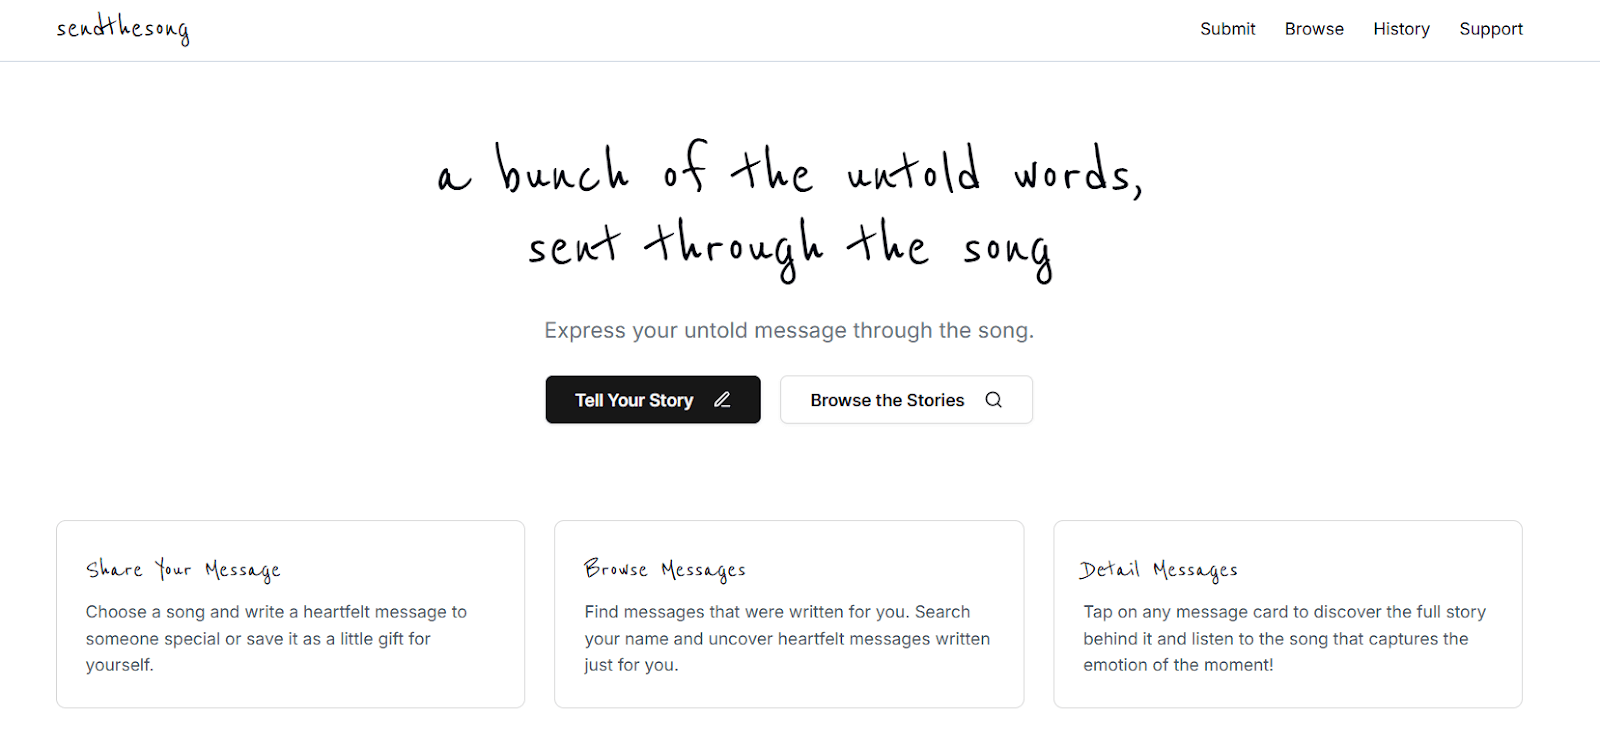
Task: Open the Browse page
Action: tap(1313, 29)
